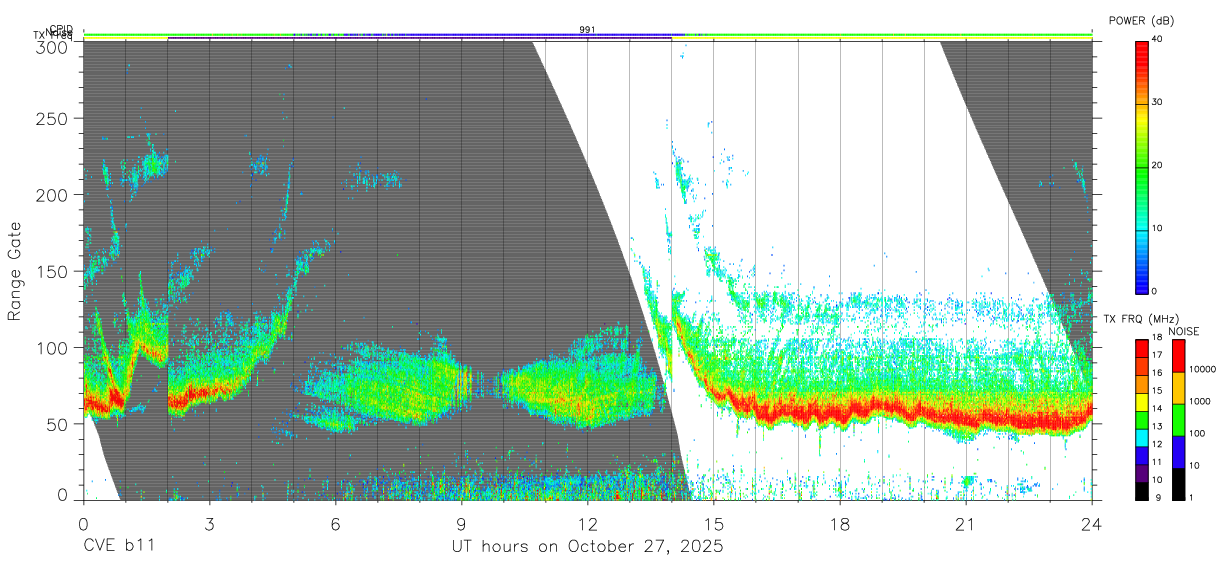Click the 'NOISE' legend title
1228x567 pixels.
click(1185, 331)
